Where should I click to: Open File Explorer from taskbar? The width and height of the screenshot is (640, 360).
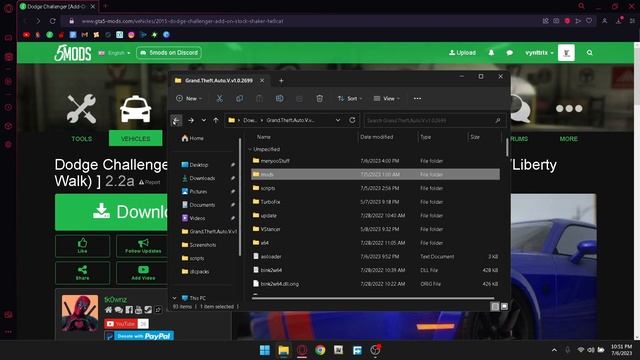(x=283, y=350)
